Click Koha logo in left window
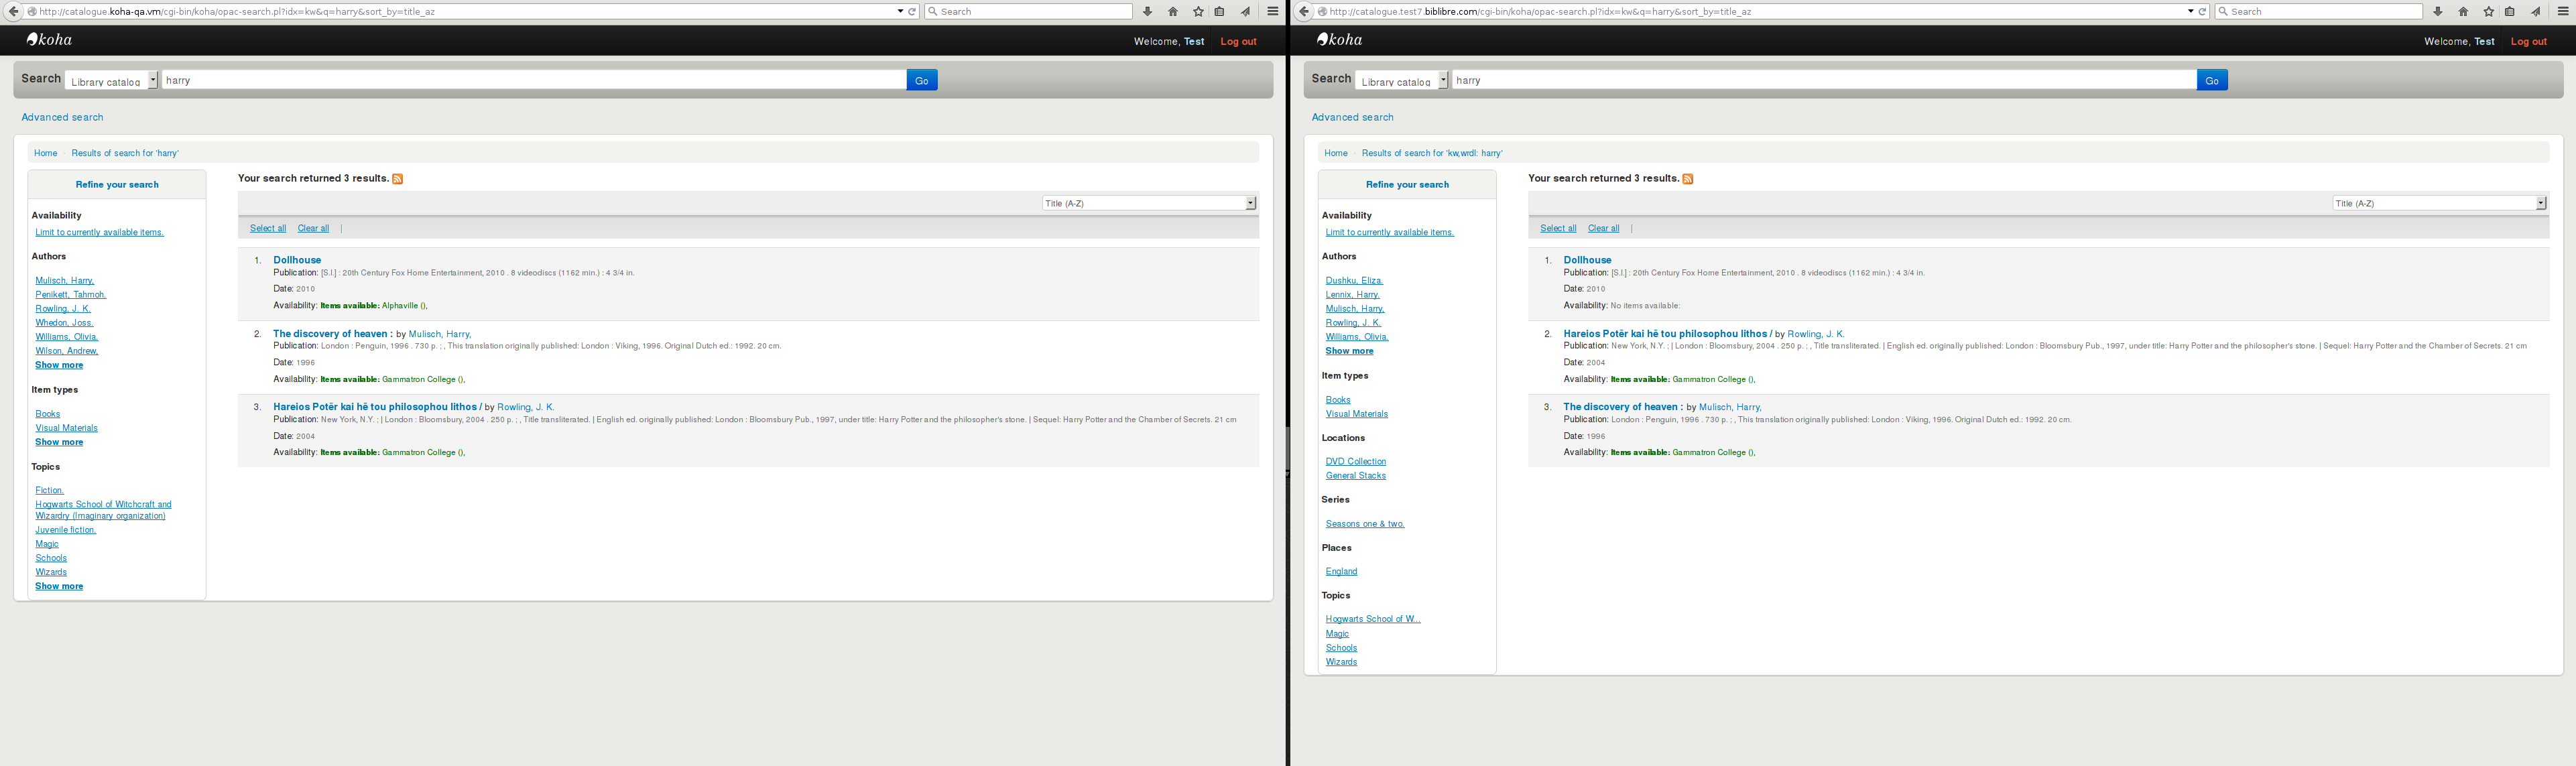The image size is (2576, 766). coord(49,40)
